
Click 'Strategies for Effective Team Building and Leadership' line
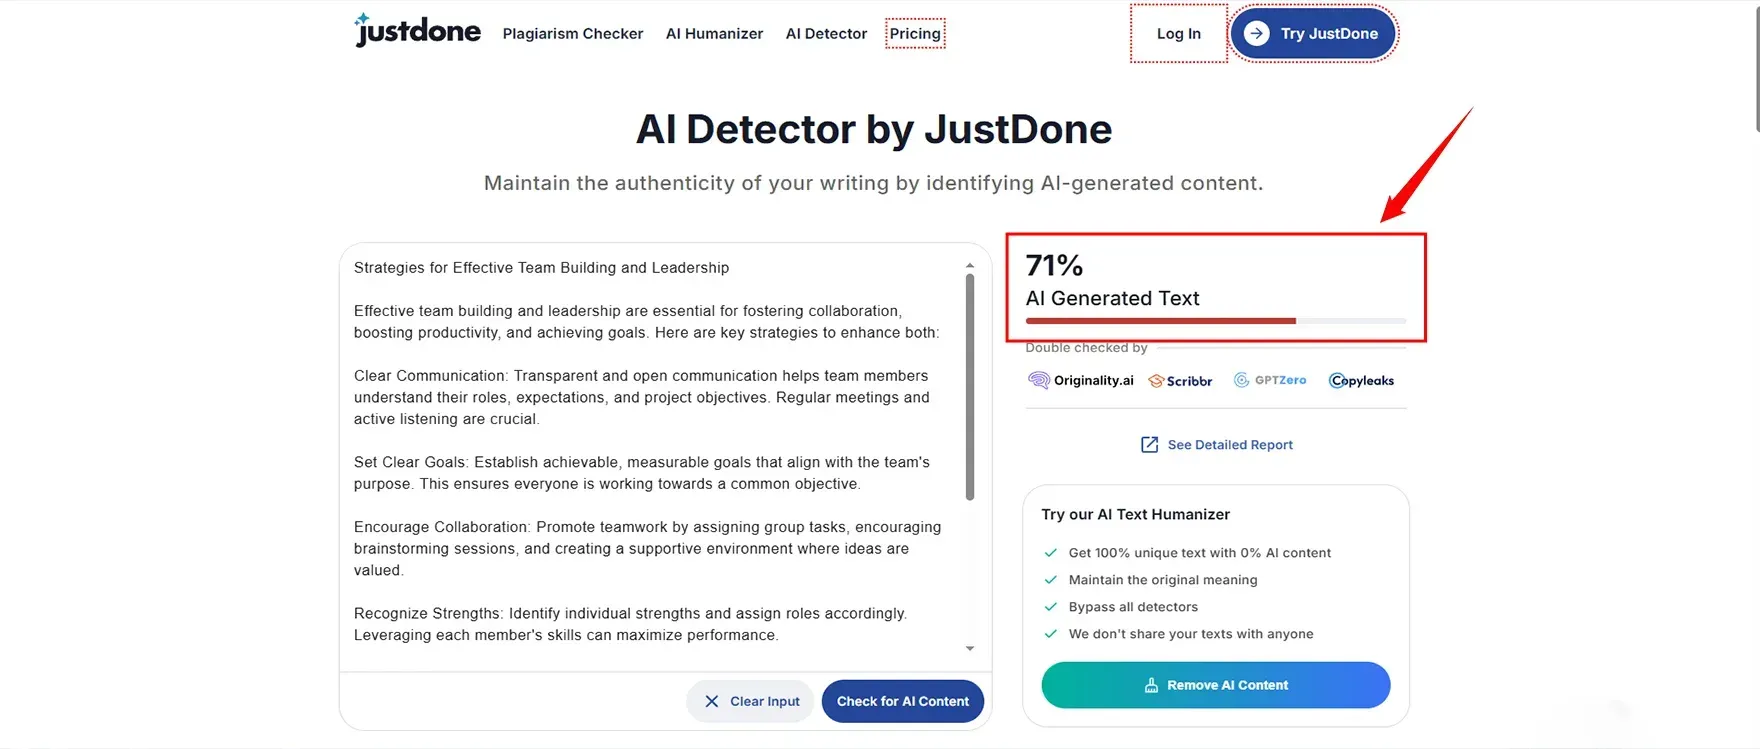541,268
